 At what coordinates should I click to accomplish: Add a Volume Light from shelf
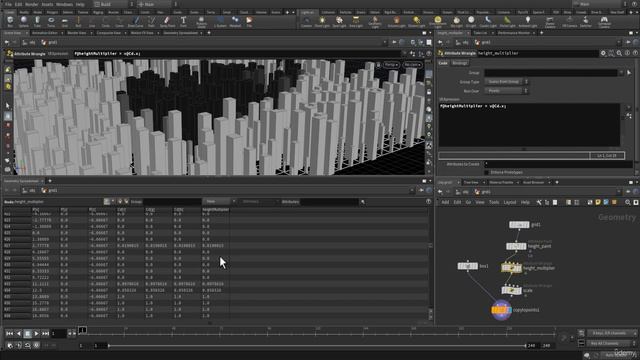396,22
